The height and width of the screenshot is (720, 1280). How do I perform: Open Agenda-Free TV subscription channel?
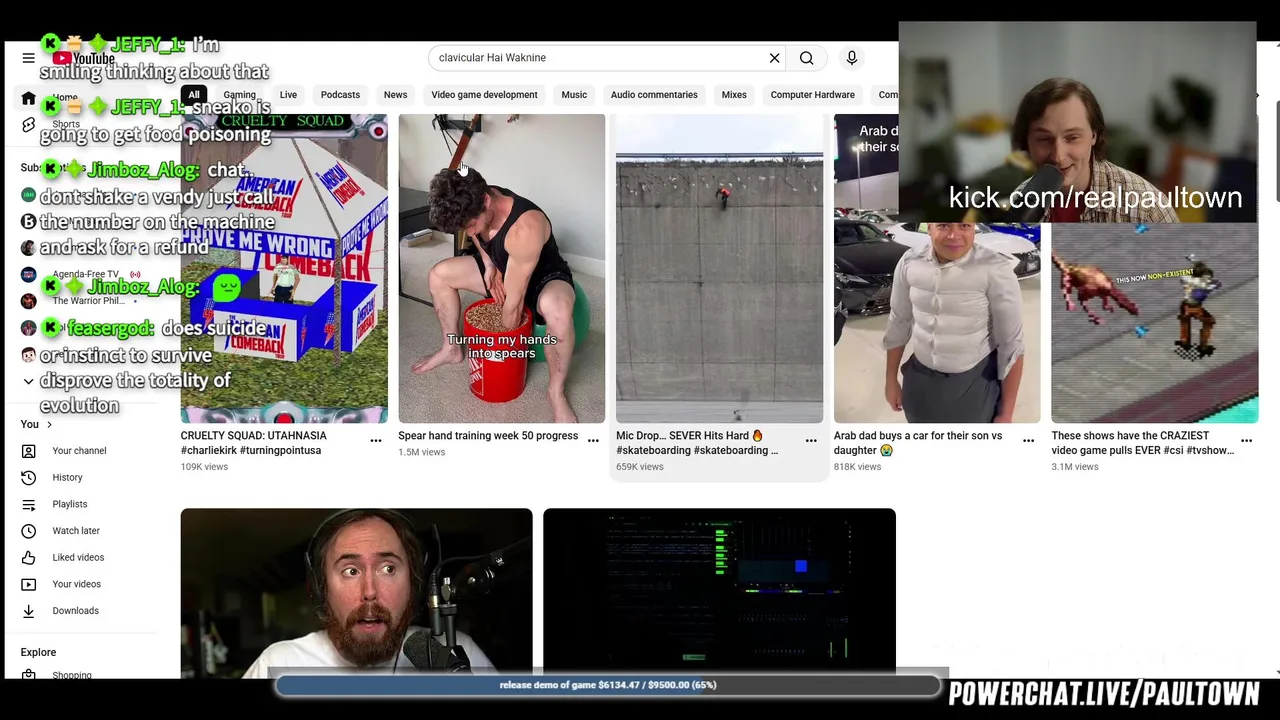tap(85, 274)
